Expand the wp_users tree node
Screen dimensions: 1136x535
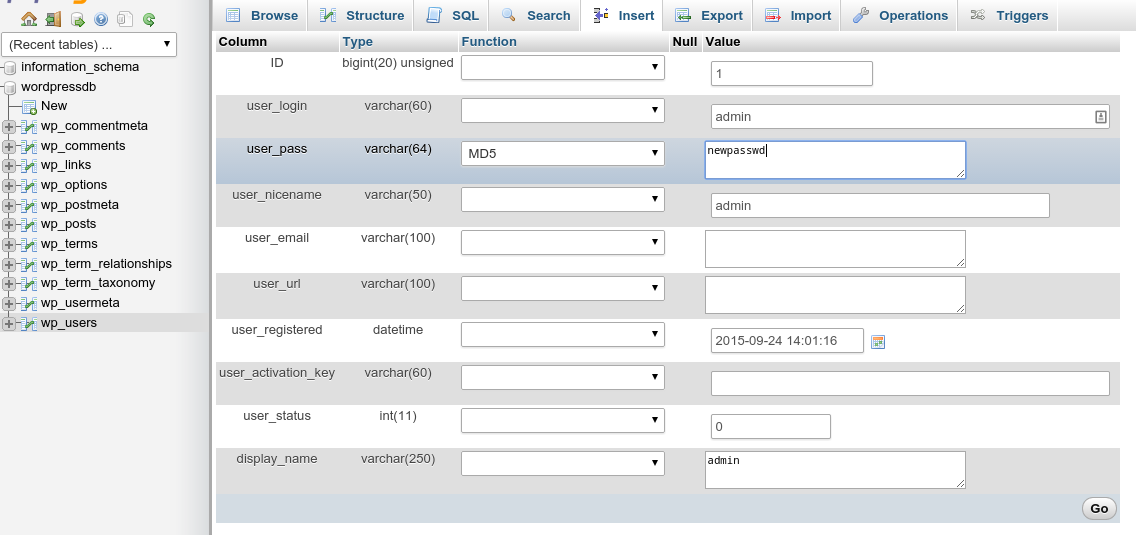coord(9,323)
